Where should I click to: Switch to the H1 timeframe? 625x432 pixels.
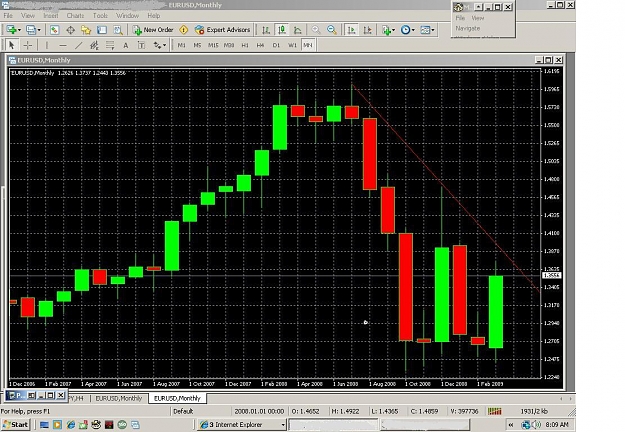click(245, 45)
